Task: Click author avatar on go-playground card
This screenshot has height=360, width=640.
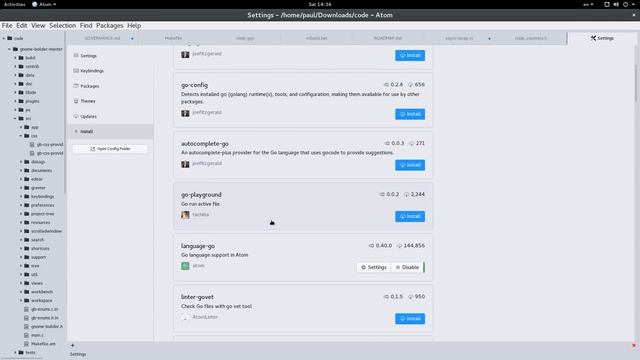Action: (185, 215)
